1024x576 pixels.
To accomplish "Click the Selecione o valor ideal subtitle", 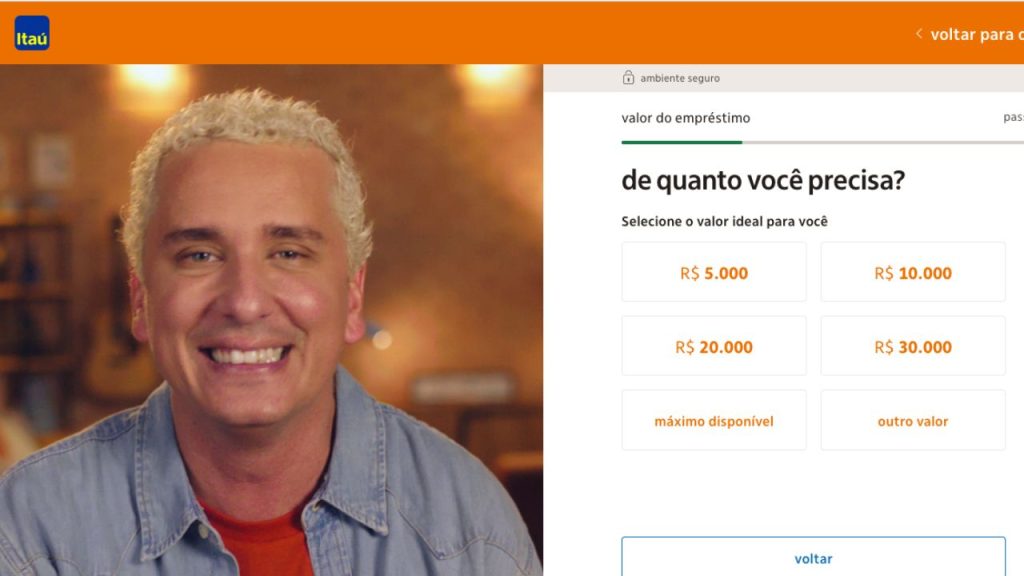I will (x=724, y=221).
